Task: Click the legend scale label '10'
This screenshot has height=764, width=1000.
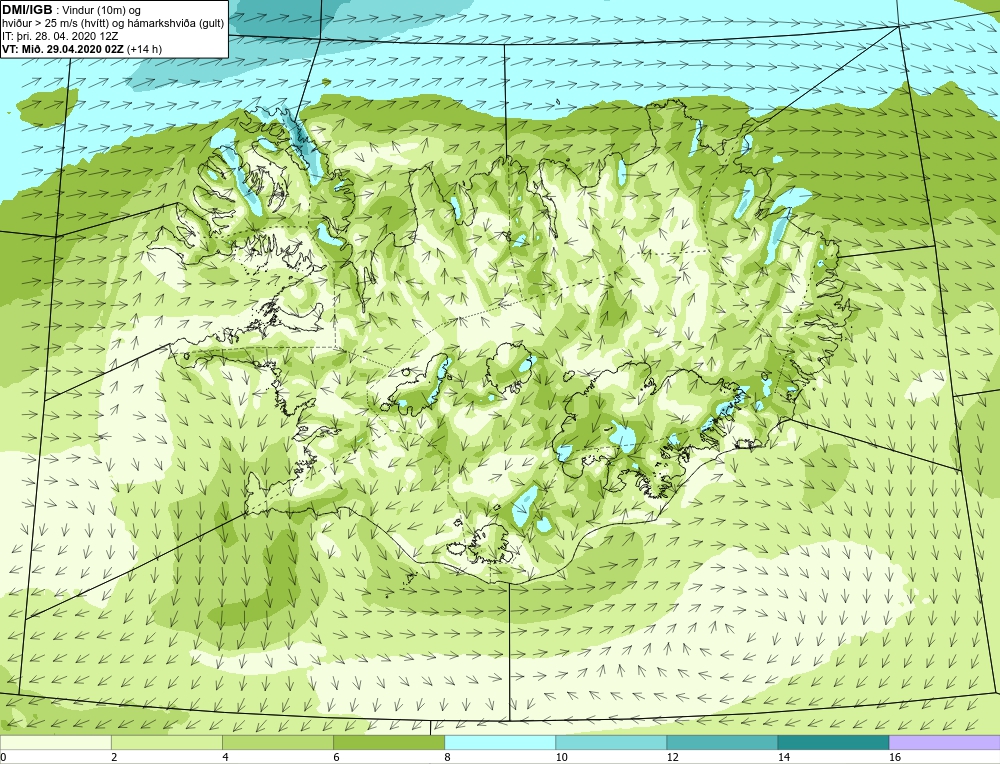Action: coord(561,757)
